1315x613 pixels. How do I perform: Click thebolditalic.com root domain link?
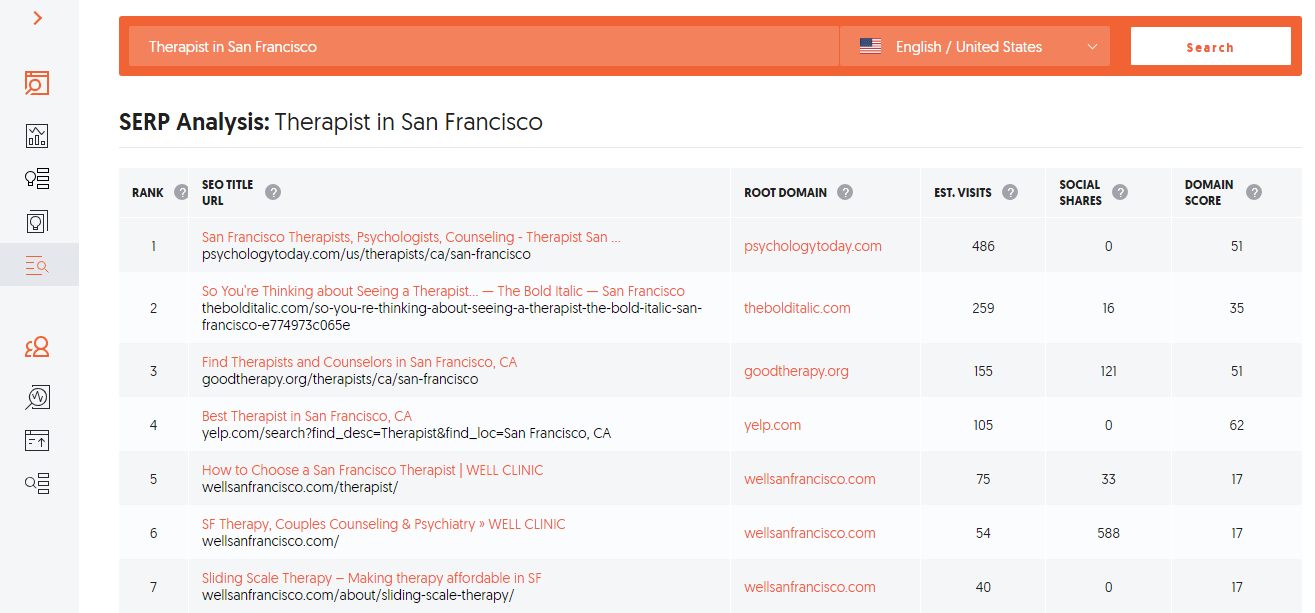tap(797, 308)
